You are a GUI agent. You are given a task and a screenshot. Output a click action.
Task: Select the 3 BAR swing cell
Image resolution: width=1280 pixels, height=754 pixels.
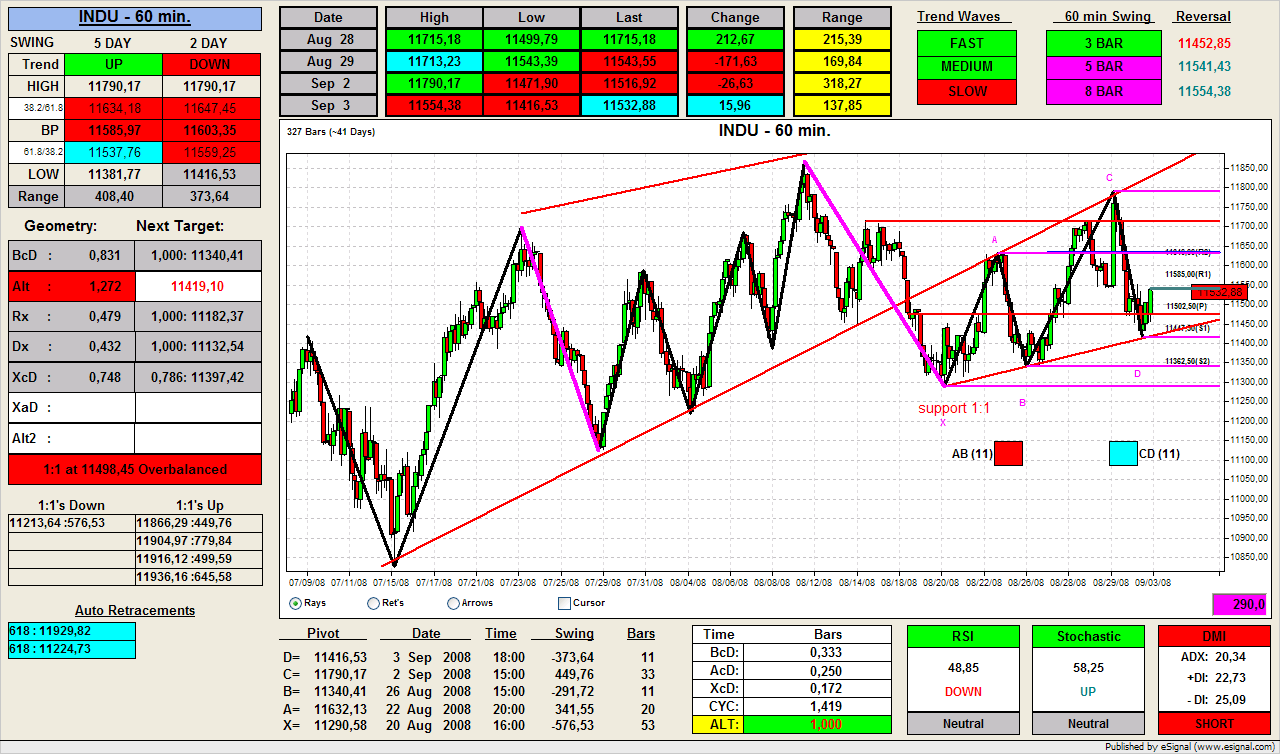coord(1106,43)
